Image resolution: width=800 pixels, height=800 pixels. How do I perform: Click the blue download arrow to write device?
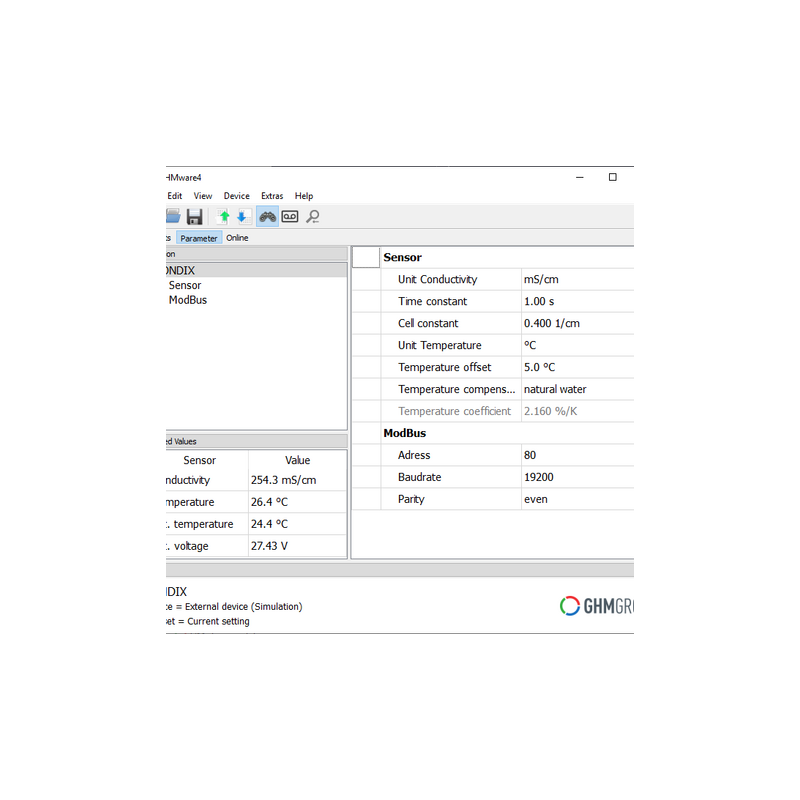click(242, 216)
